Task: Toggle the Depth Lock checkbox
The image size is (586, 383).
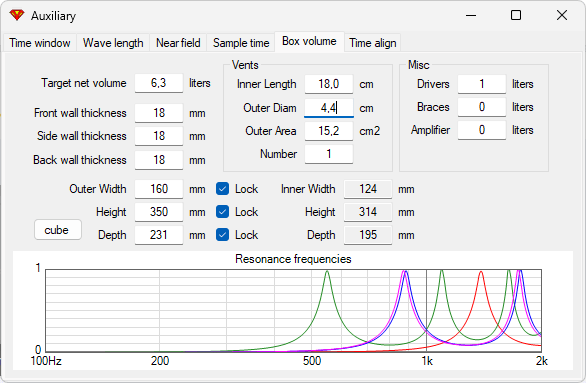Action: point(222,235)
